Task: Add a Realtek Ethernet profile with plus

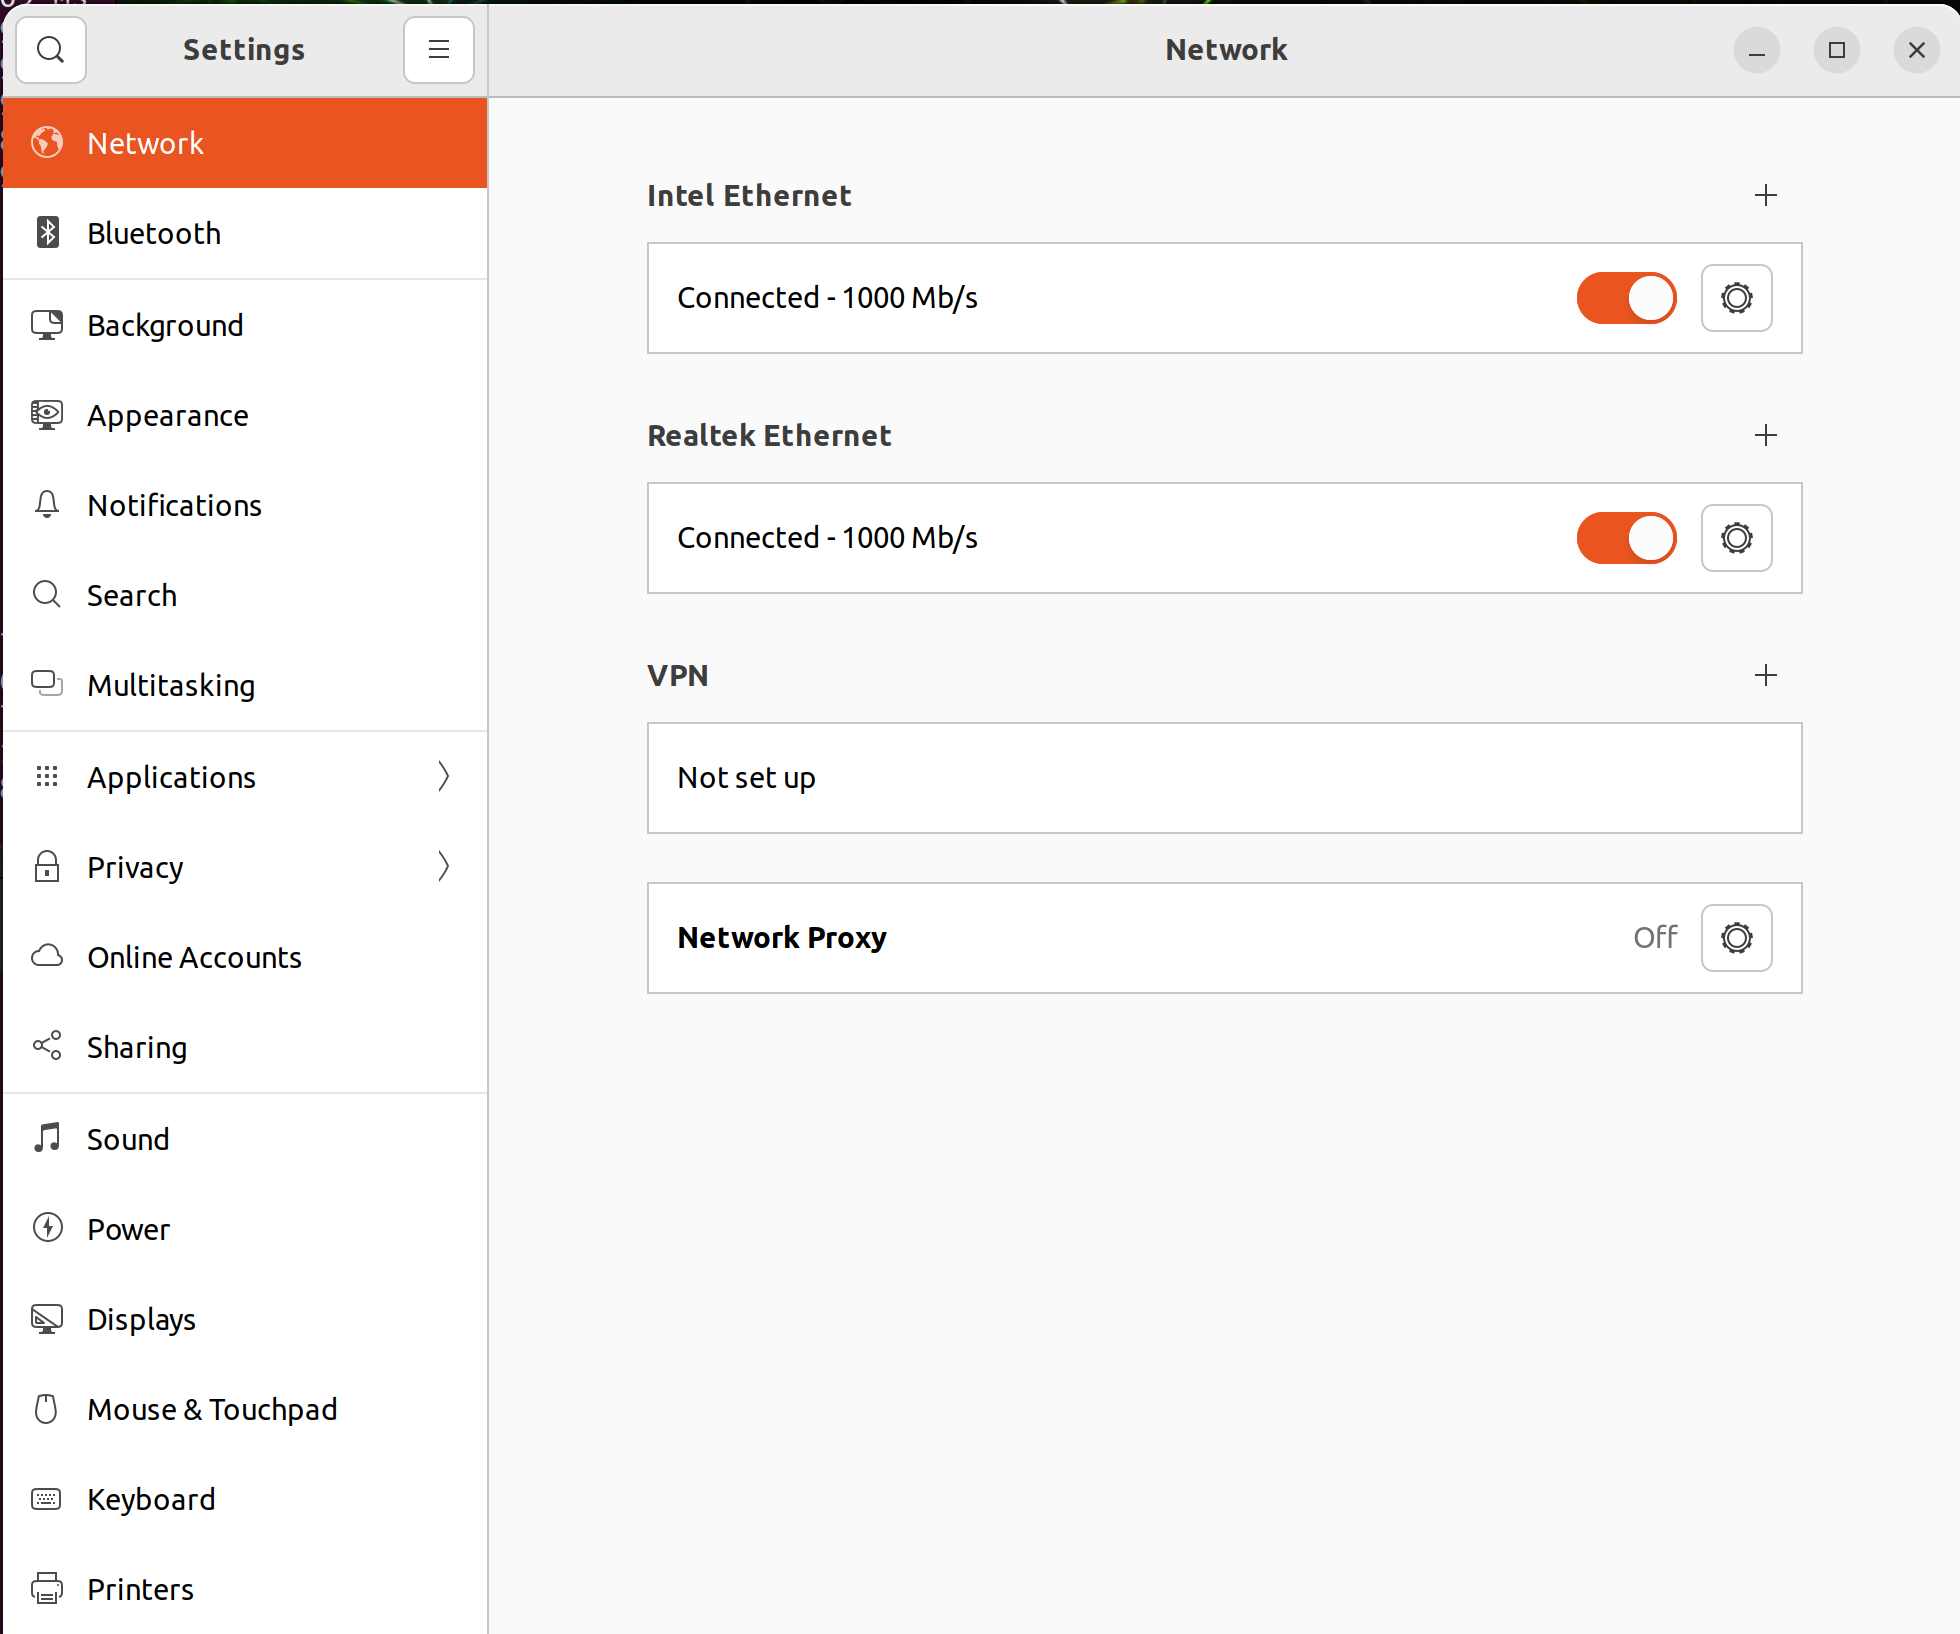Action: point(1766,435)
